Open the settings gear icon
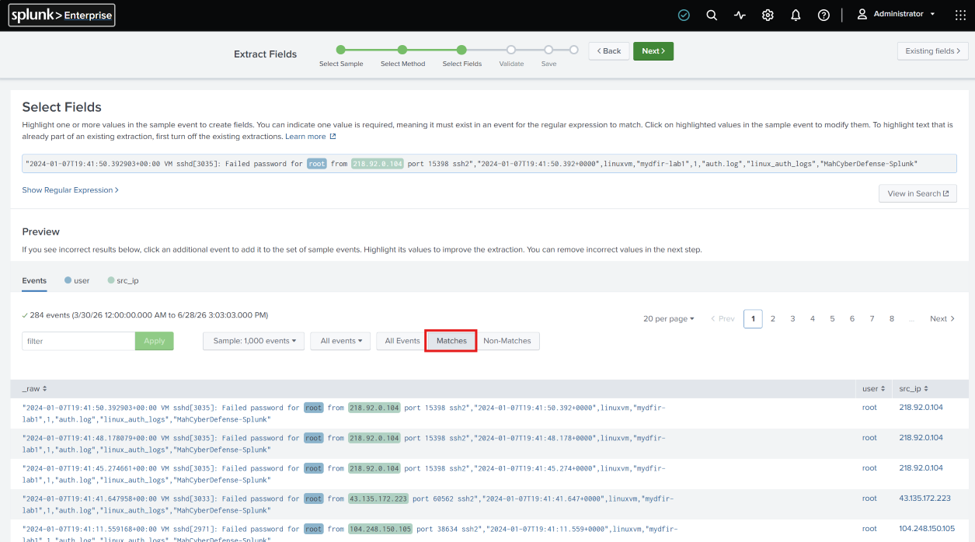 [x=767, y=15]
